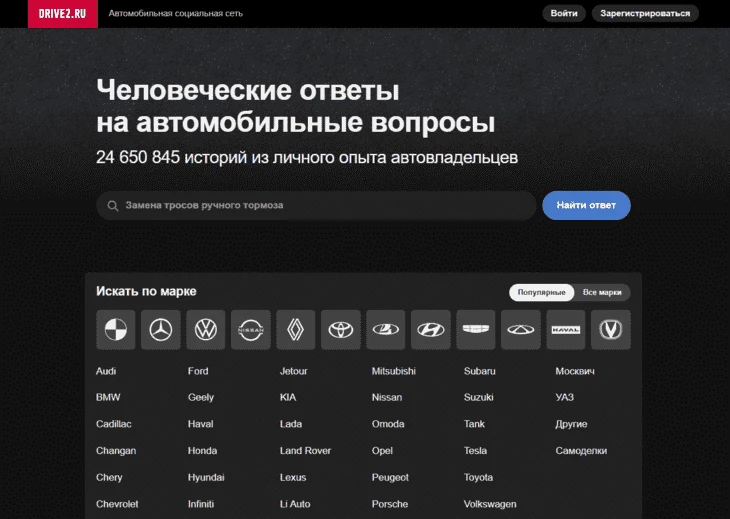Open the Lada boat logo tile
Viewport: 730px width, 519px height.
click(386, 330)
